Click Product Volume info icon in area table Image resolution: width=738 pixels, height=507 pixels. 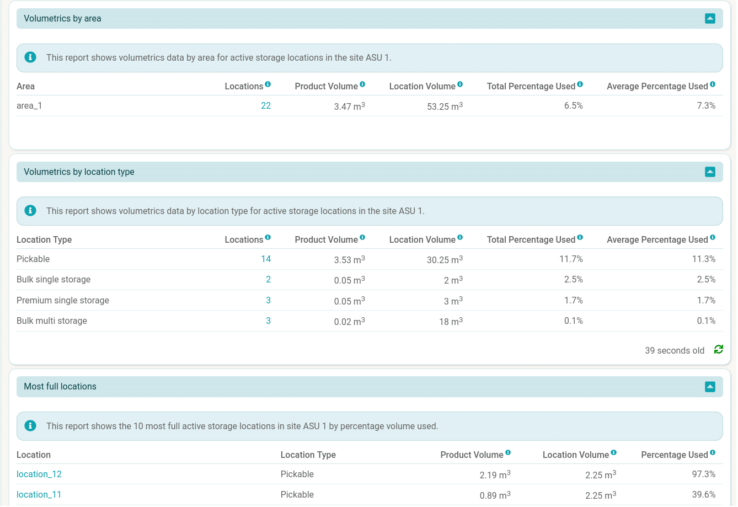click(362, 84)
